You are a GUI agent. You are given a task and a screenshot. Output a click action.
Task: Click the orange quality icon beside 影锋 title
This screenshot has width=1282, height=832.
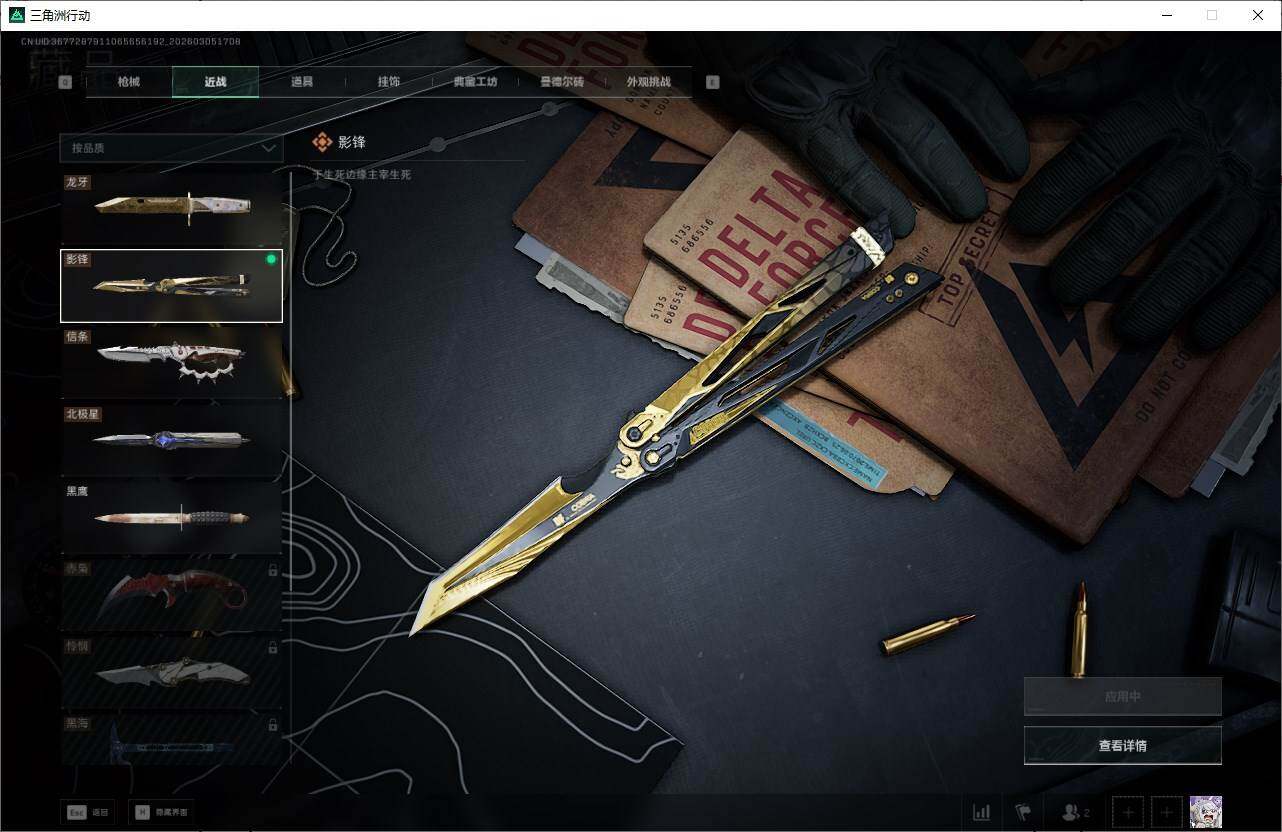(x=322, y=143)
